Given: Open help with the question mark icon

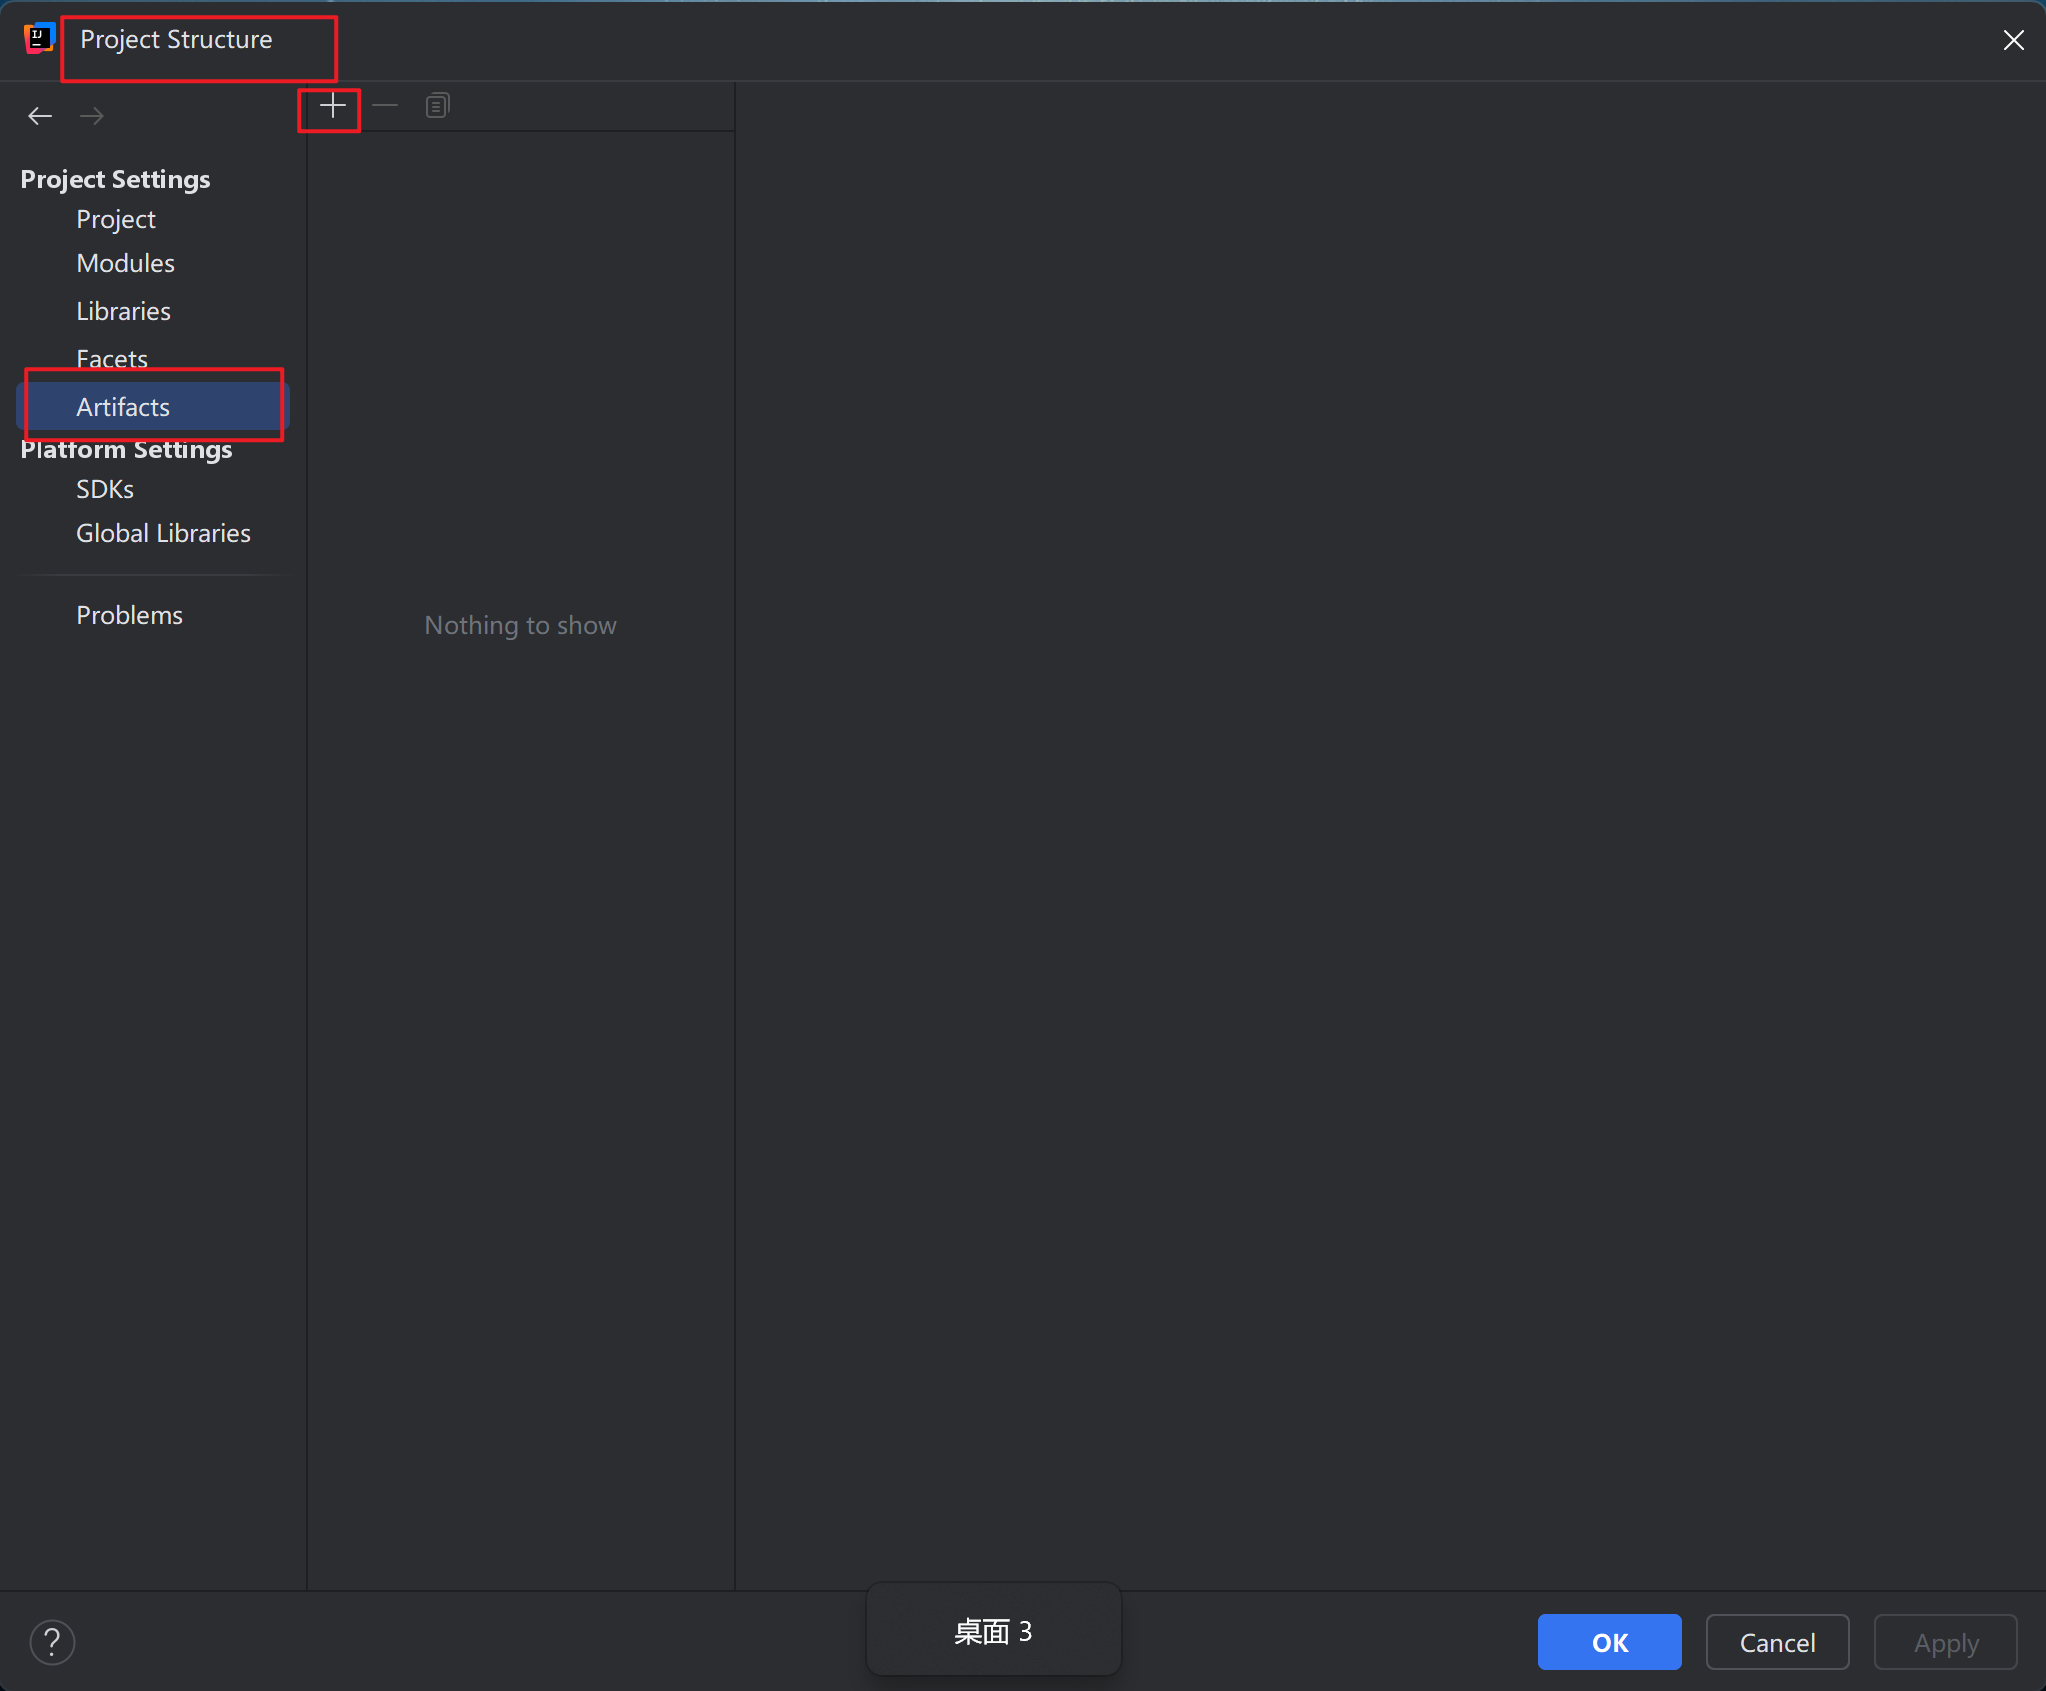Looking at the screenshot, I should click(x=52, y=1642).
